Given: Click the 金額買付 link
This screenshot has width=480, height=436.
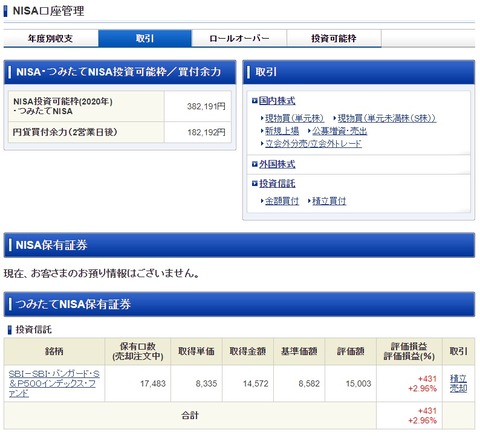Looking at the screenshot, I should coord(282,201).
